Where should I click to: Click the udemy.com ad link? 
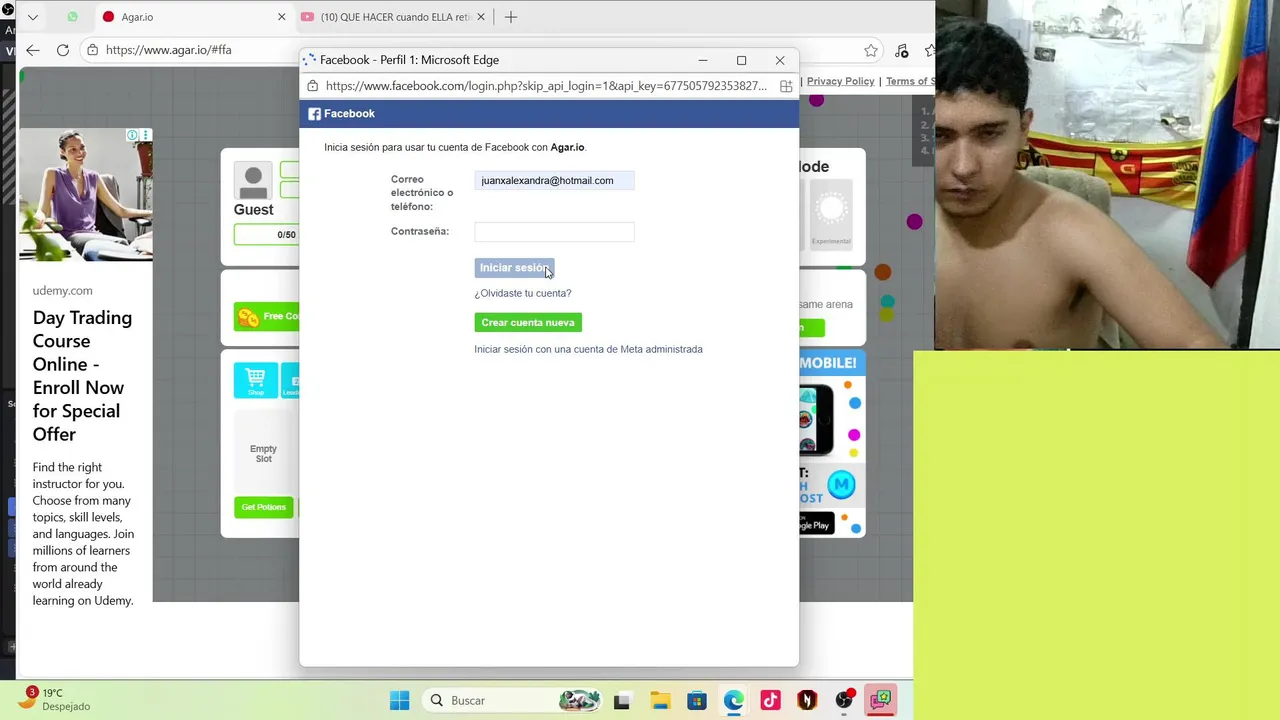[62, 291]
